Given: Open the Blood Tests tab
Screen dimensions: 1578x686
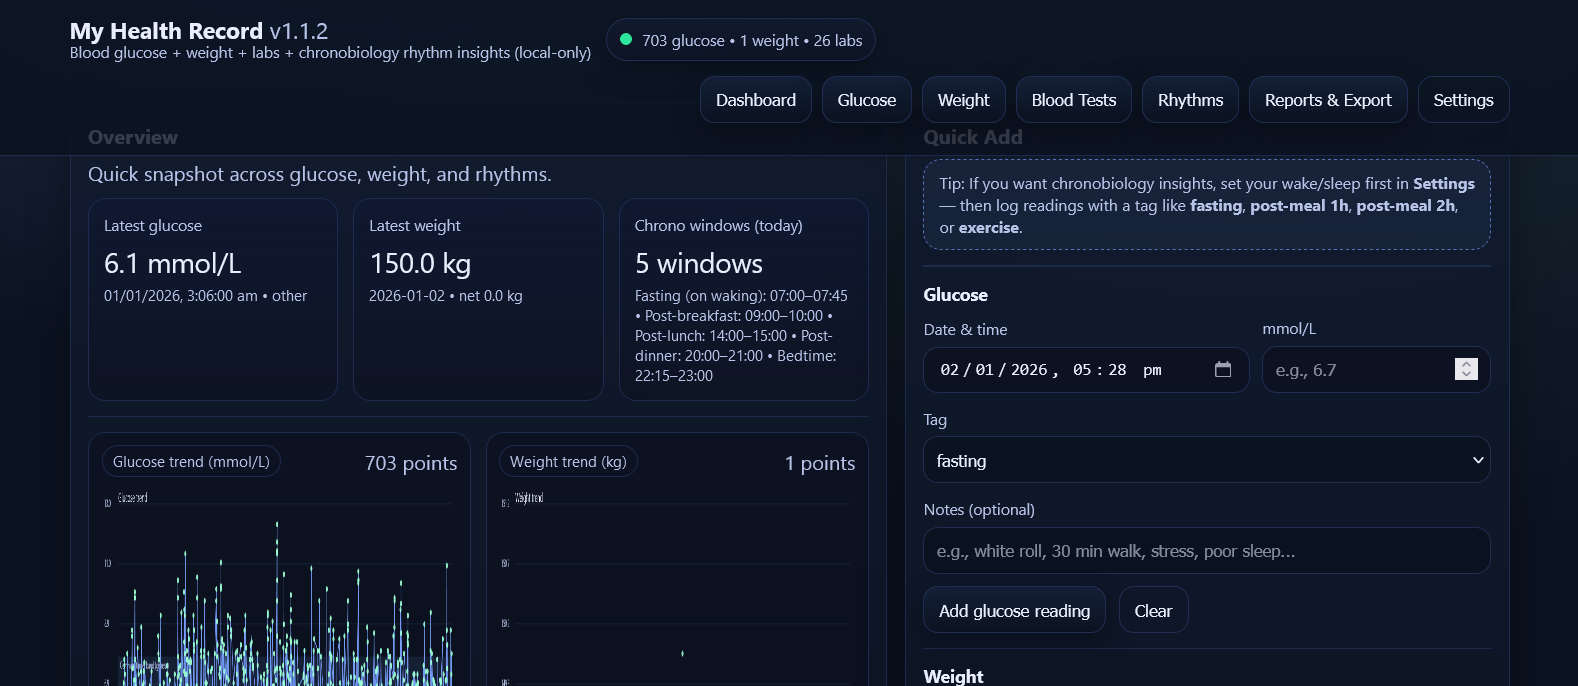Looking at the screenshot, I should point(1073,100).
